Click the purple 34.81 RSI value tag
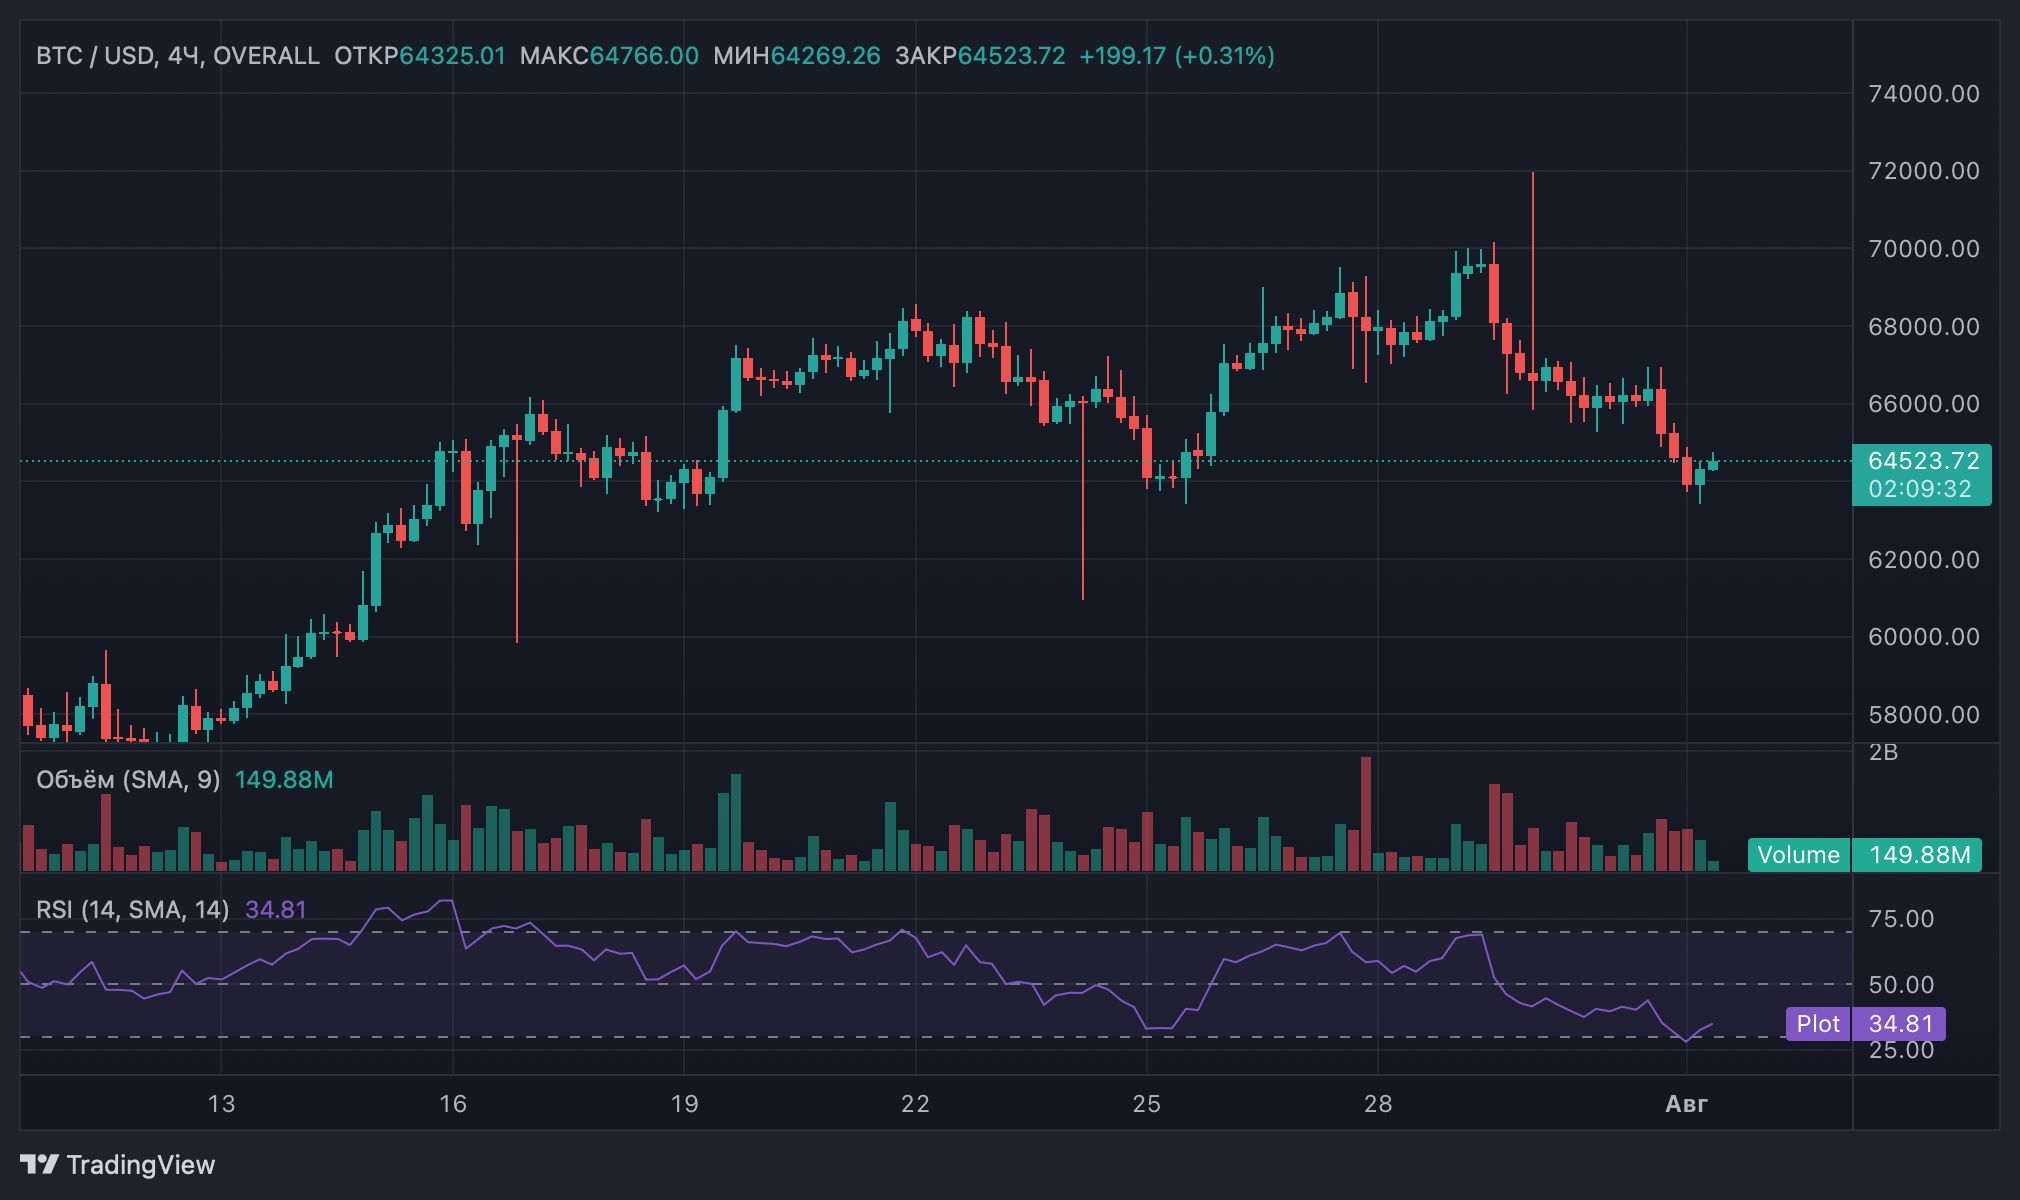This screenshot has height=1200, width=2020. point(1900,1024)
